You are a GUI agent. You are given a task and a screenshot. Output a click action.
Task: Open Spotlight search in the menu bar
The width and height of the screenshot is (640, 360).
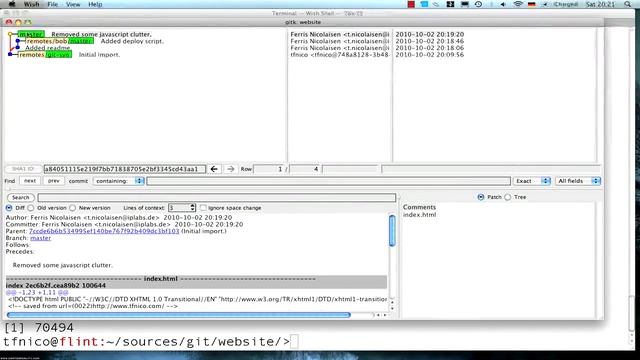tap(628, 4)
